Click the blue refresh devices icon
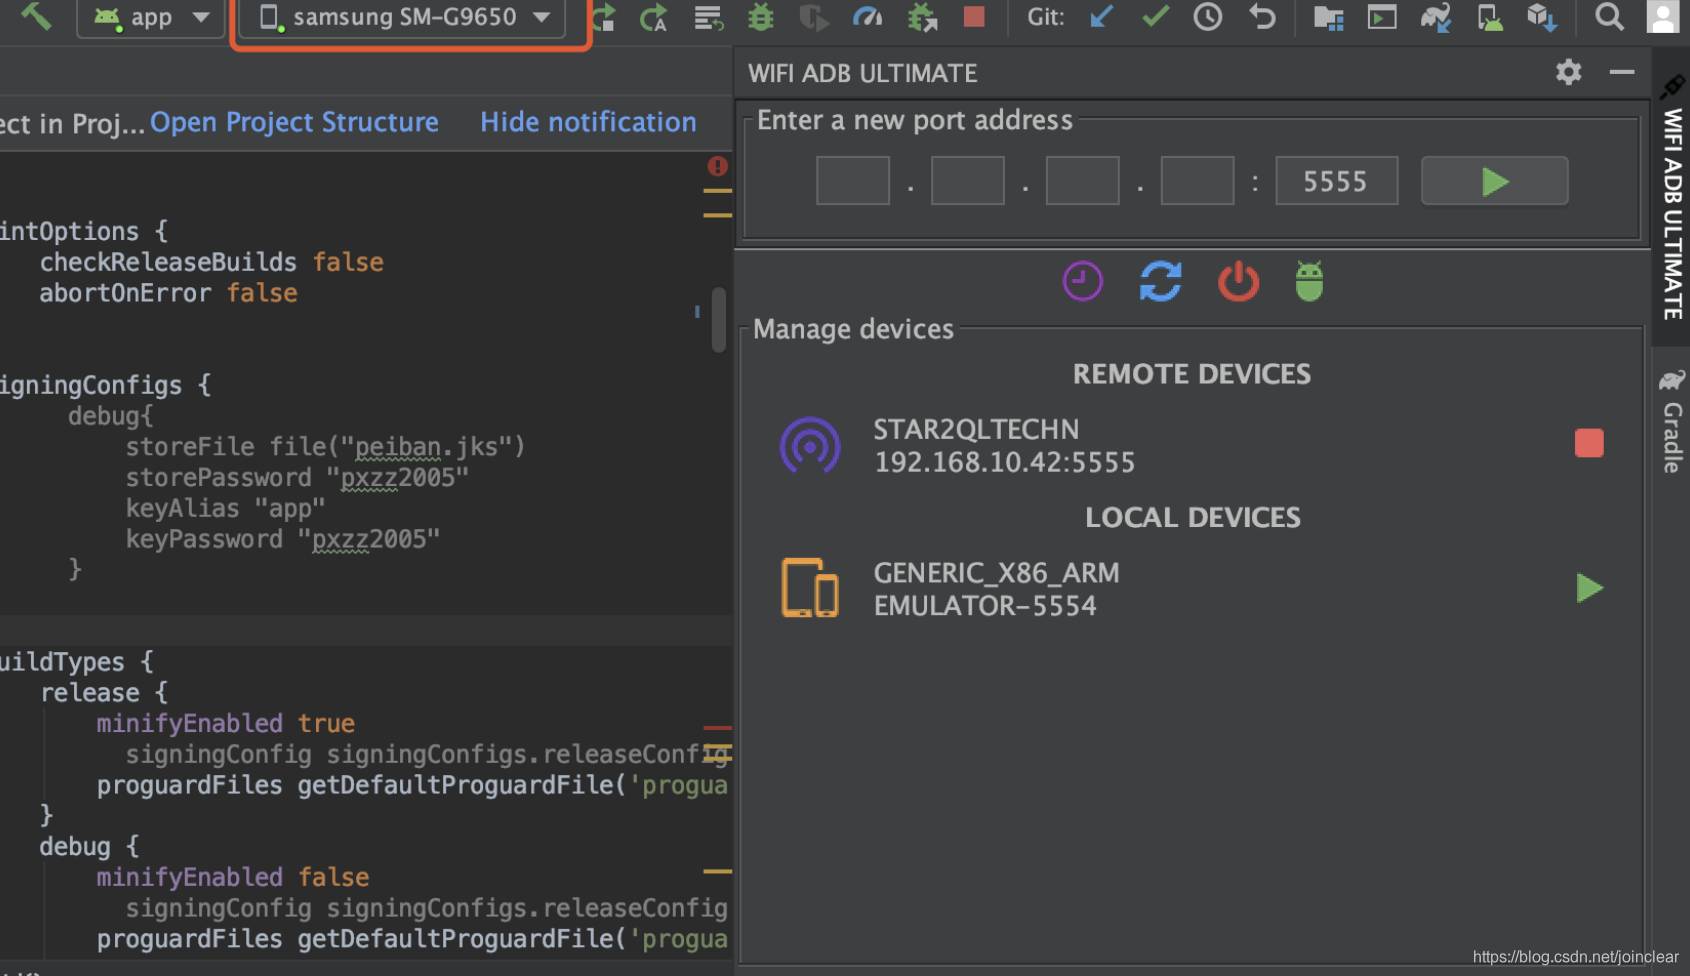 [1160, 281]
